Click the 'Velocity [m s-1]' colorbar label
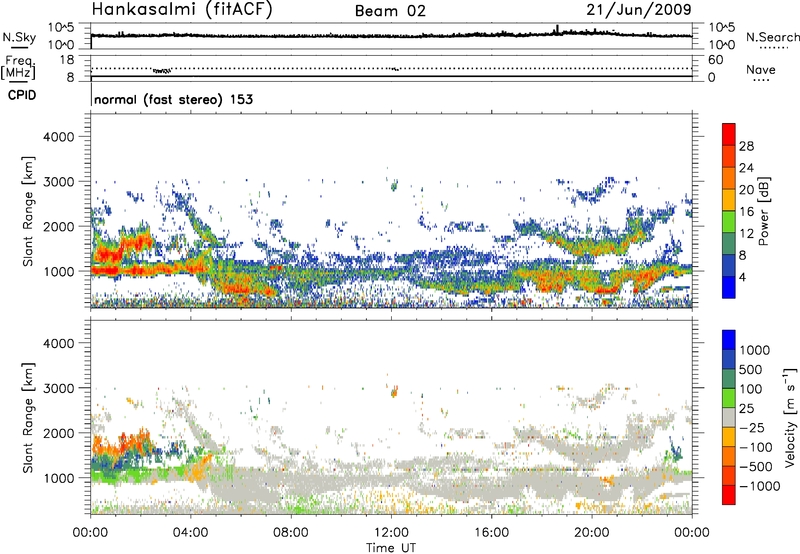Image resolution: width=800 pixels, height=554 pixels. [790, 417]
